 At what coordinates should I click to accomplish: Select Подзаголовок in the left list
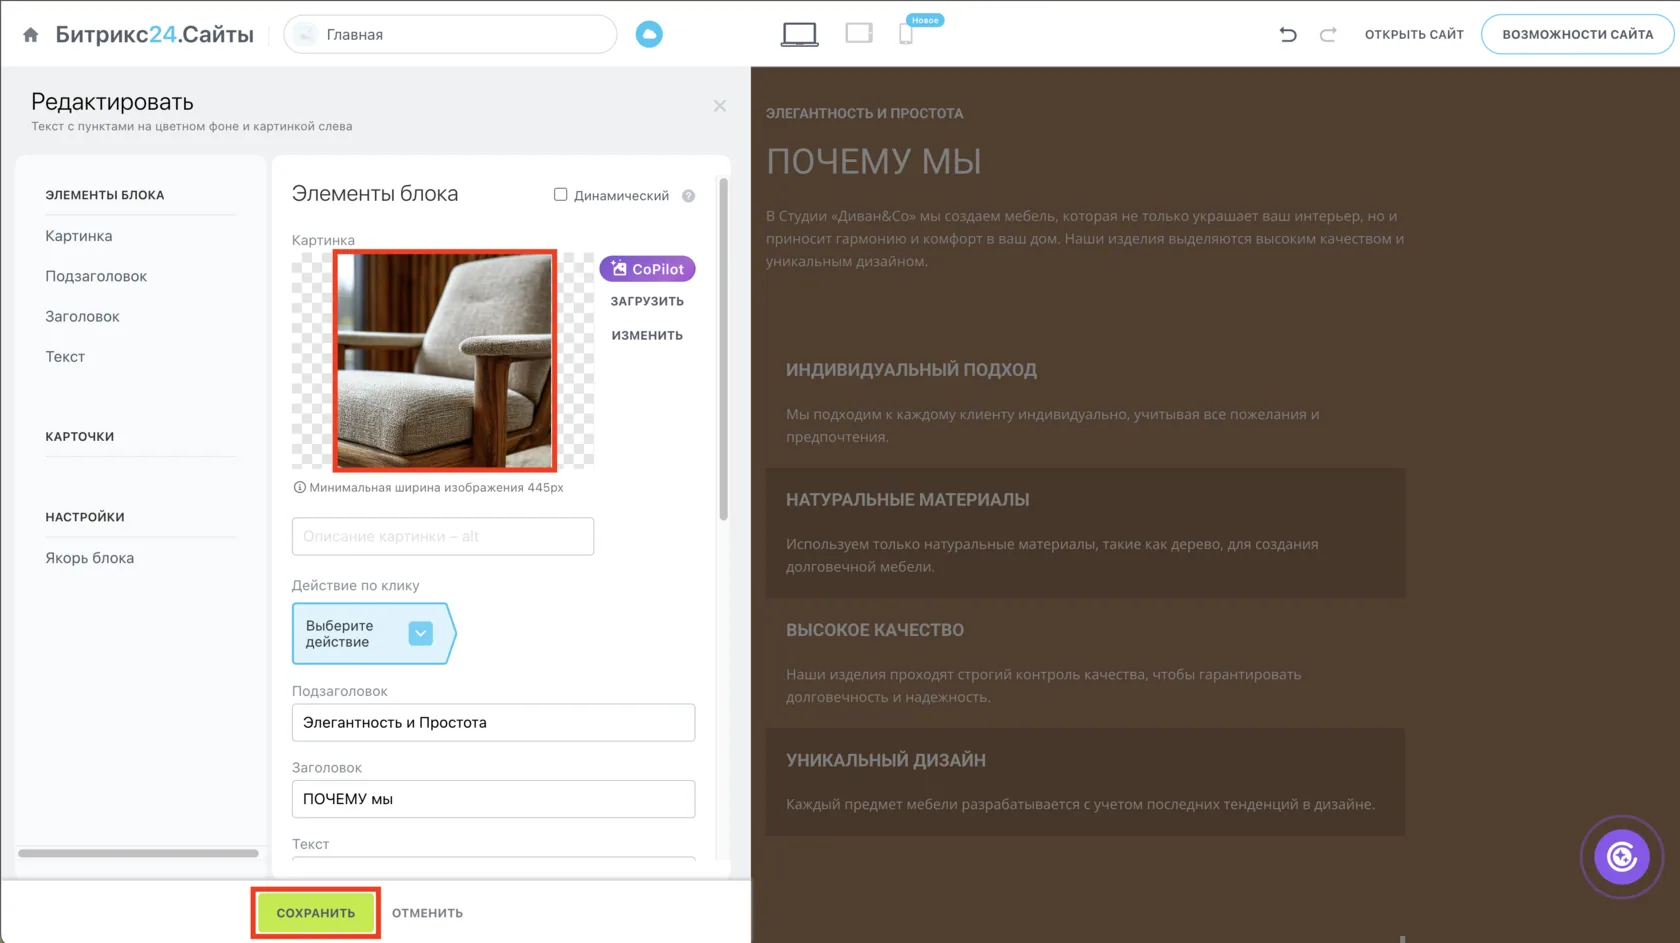96,276
